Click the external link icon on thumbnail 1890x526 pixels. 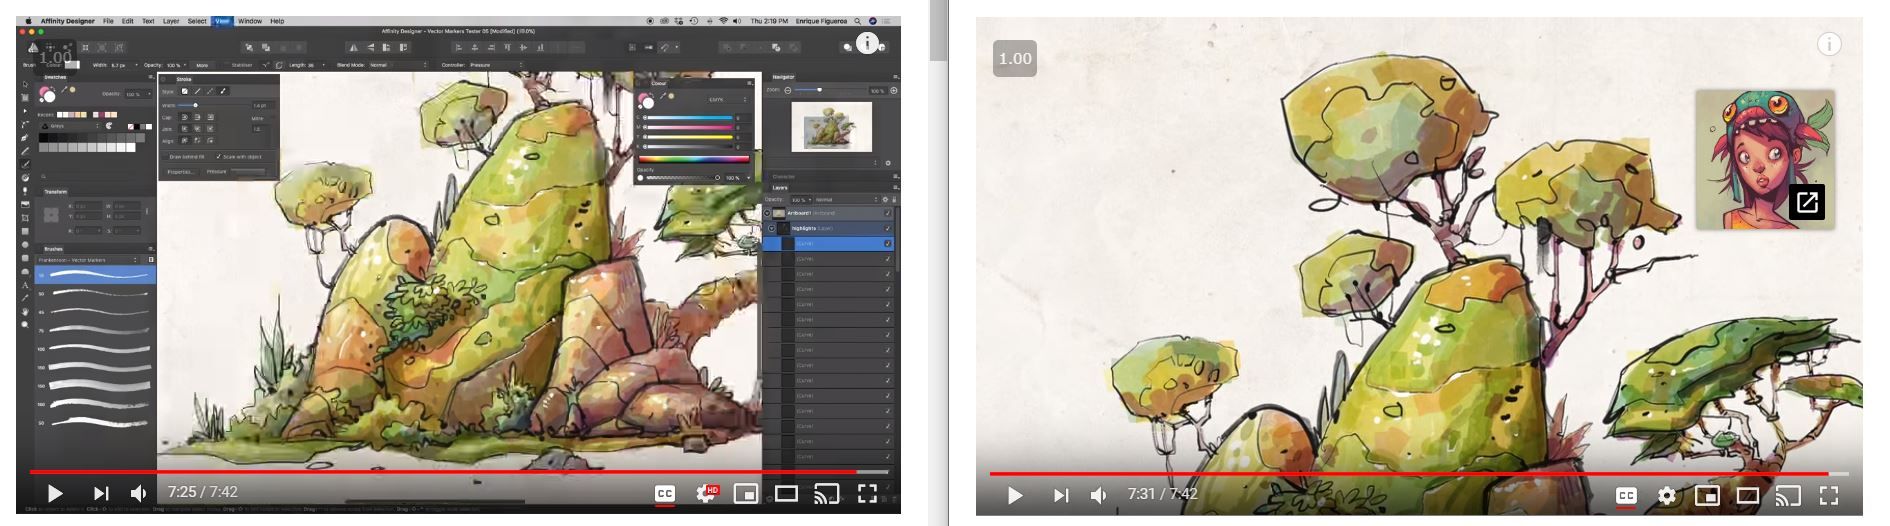pos(1807,202)
